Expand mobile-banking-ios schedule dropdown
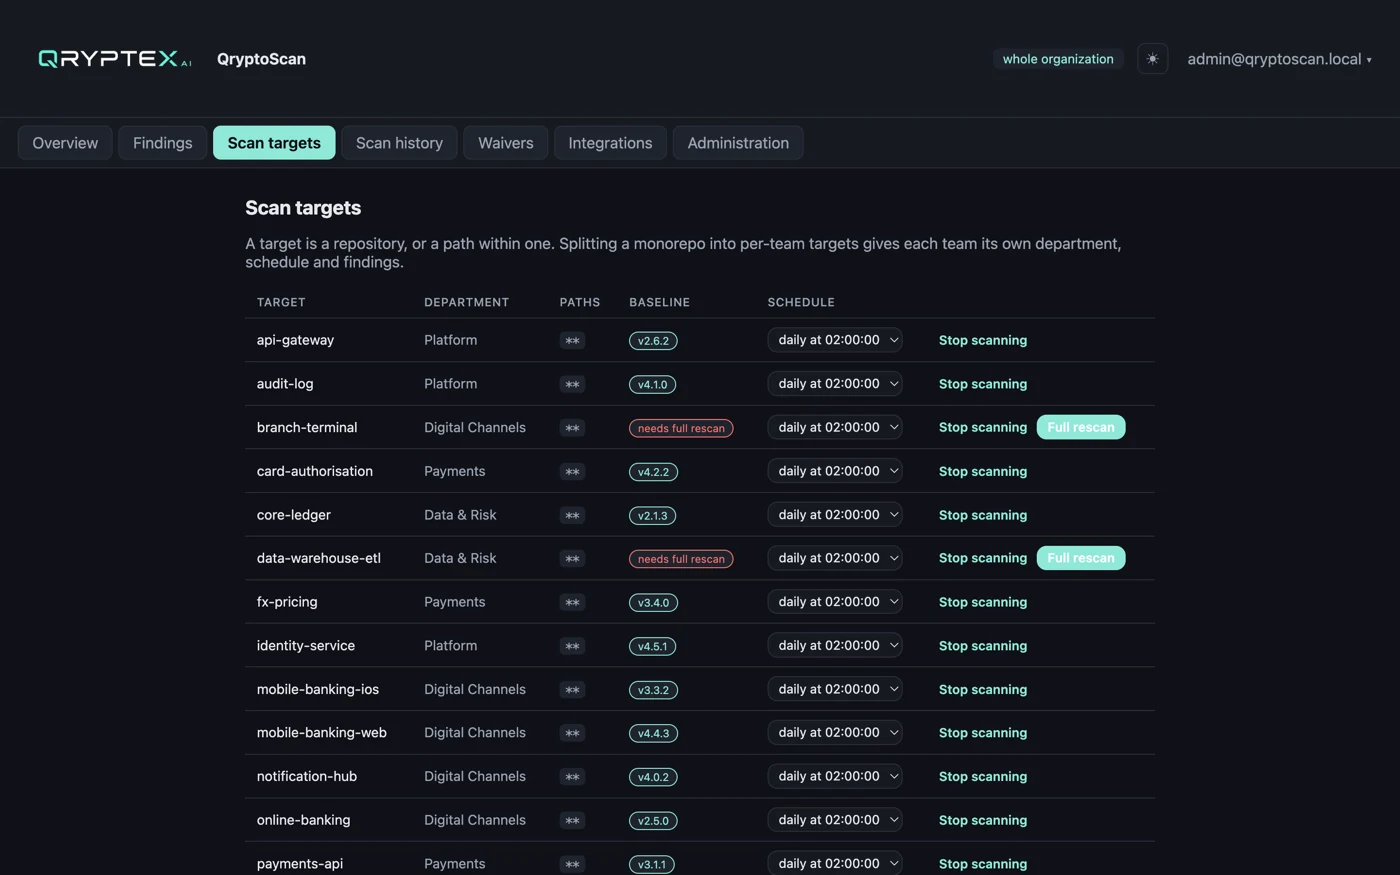The height and width of the screenshot is (875, 1400). 835,689
